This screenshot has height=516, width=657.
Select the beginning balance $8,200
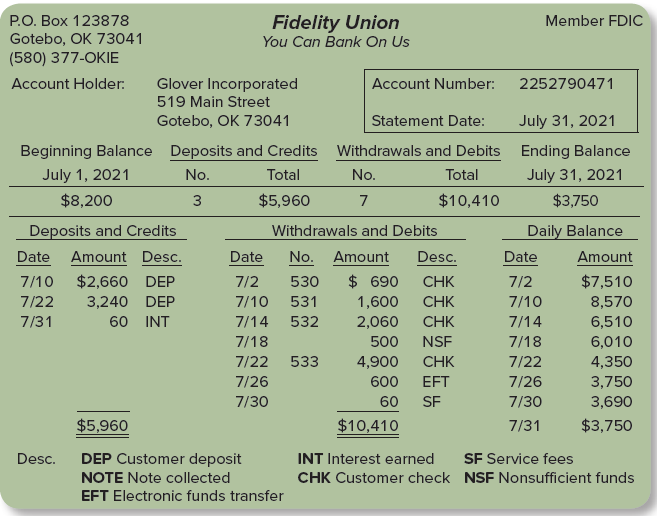pyautogui.click(x=86, y=200)
